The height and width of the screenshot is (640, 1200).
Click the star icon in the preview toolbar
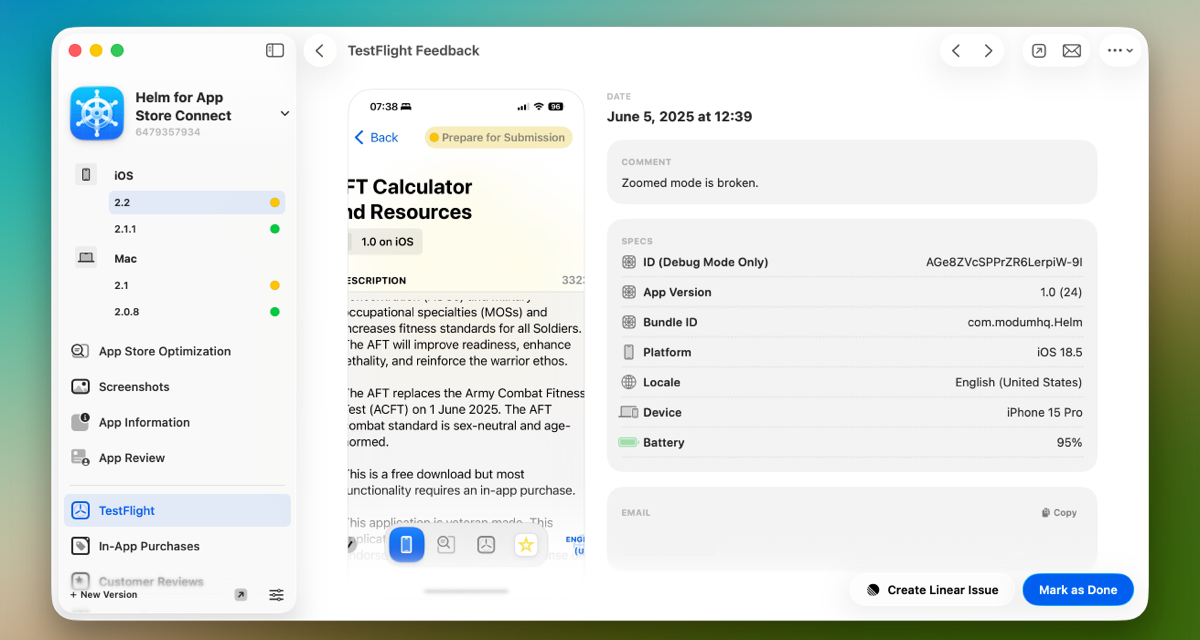tap(527, 544)
